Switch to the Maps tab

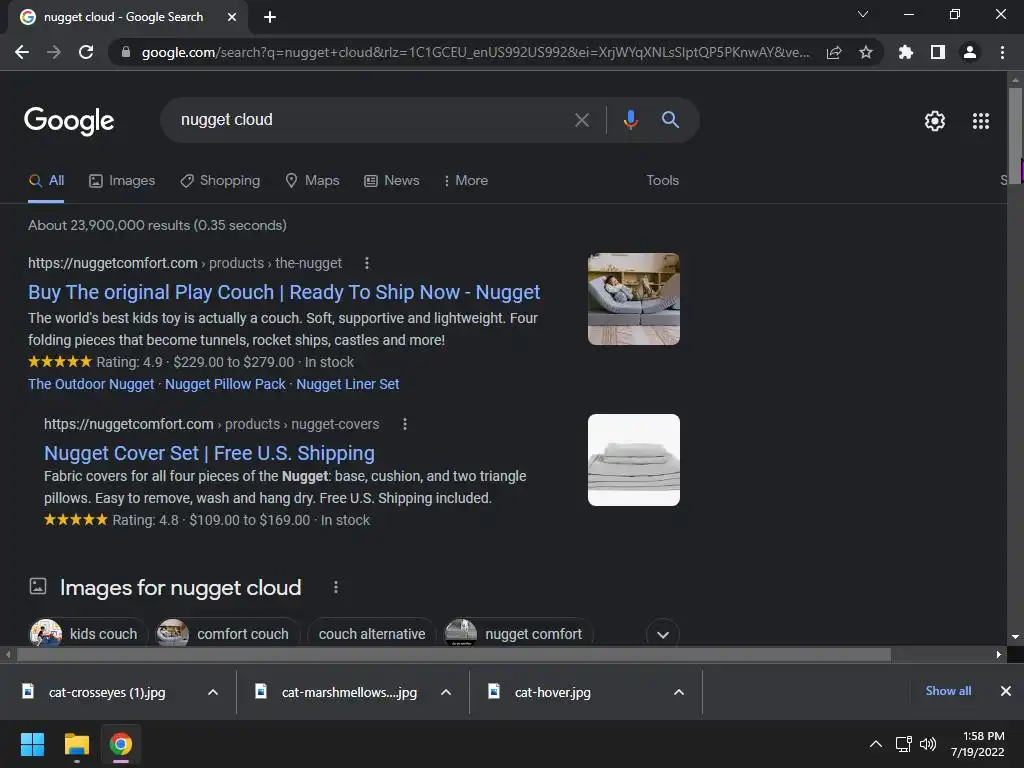pyautogui.click(x=312, y=180)
